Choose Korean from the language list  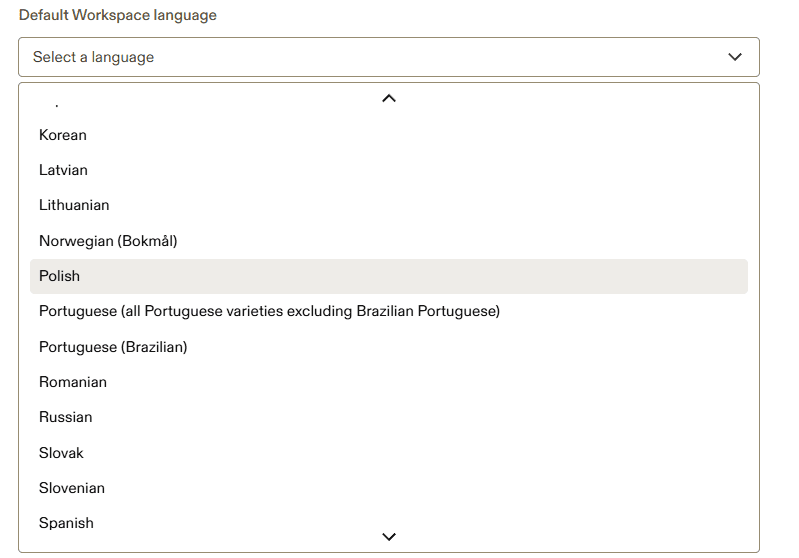click(x=63, y=135)
